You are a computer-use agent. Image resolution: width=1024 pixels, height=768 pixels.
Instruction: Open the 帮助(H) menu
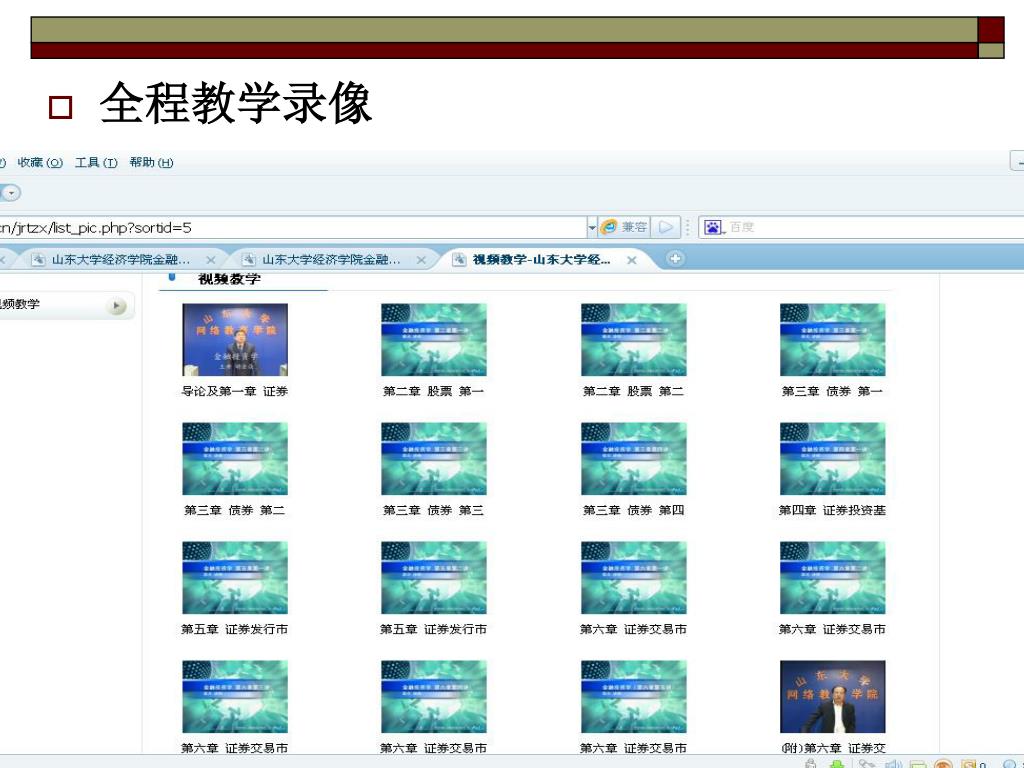(x=152, y=163)
